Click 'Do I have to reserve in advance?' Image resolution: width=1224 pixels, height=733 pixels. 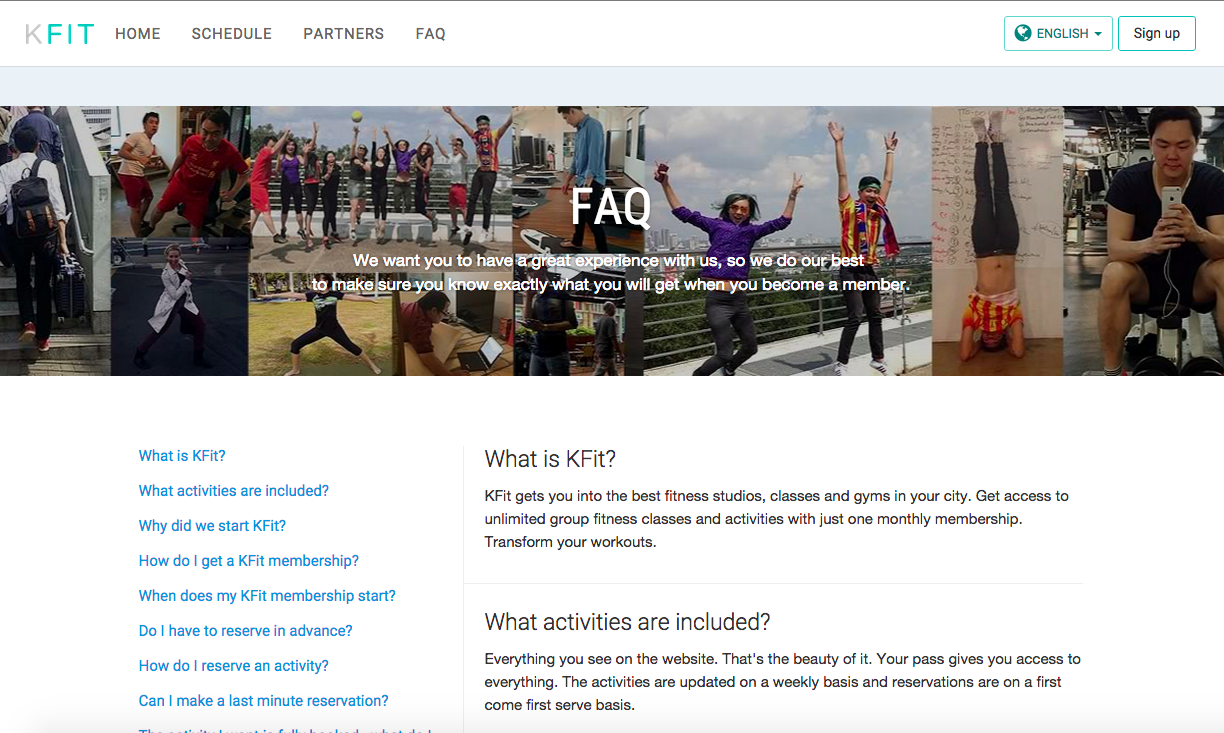click(246, 631)
